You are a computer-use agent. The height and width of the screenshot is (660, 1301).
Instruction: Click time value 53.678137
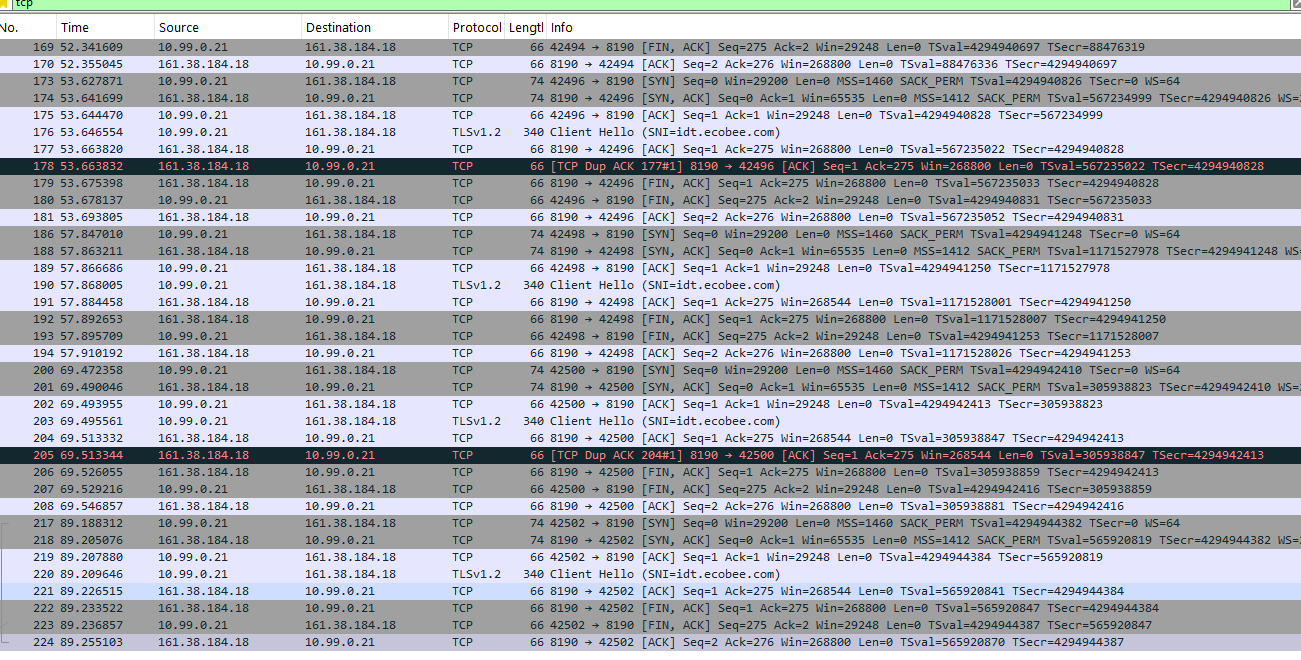pyautogui.click(x=92, y=200)
